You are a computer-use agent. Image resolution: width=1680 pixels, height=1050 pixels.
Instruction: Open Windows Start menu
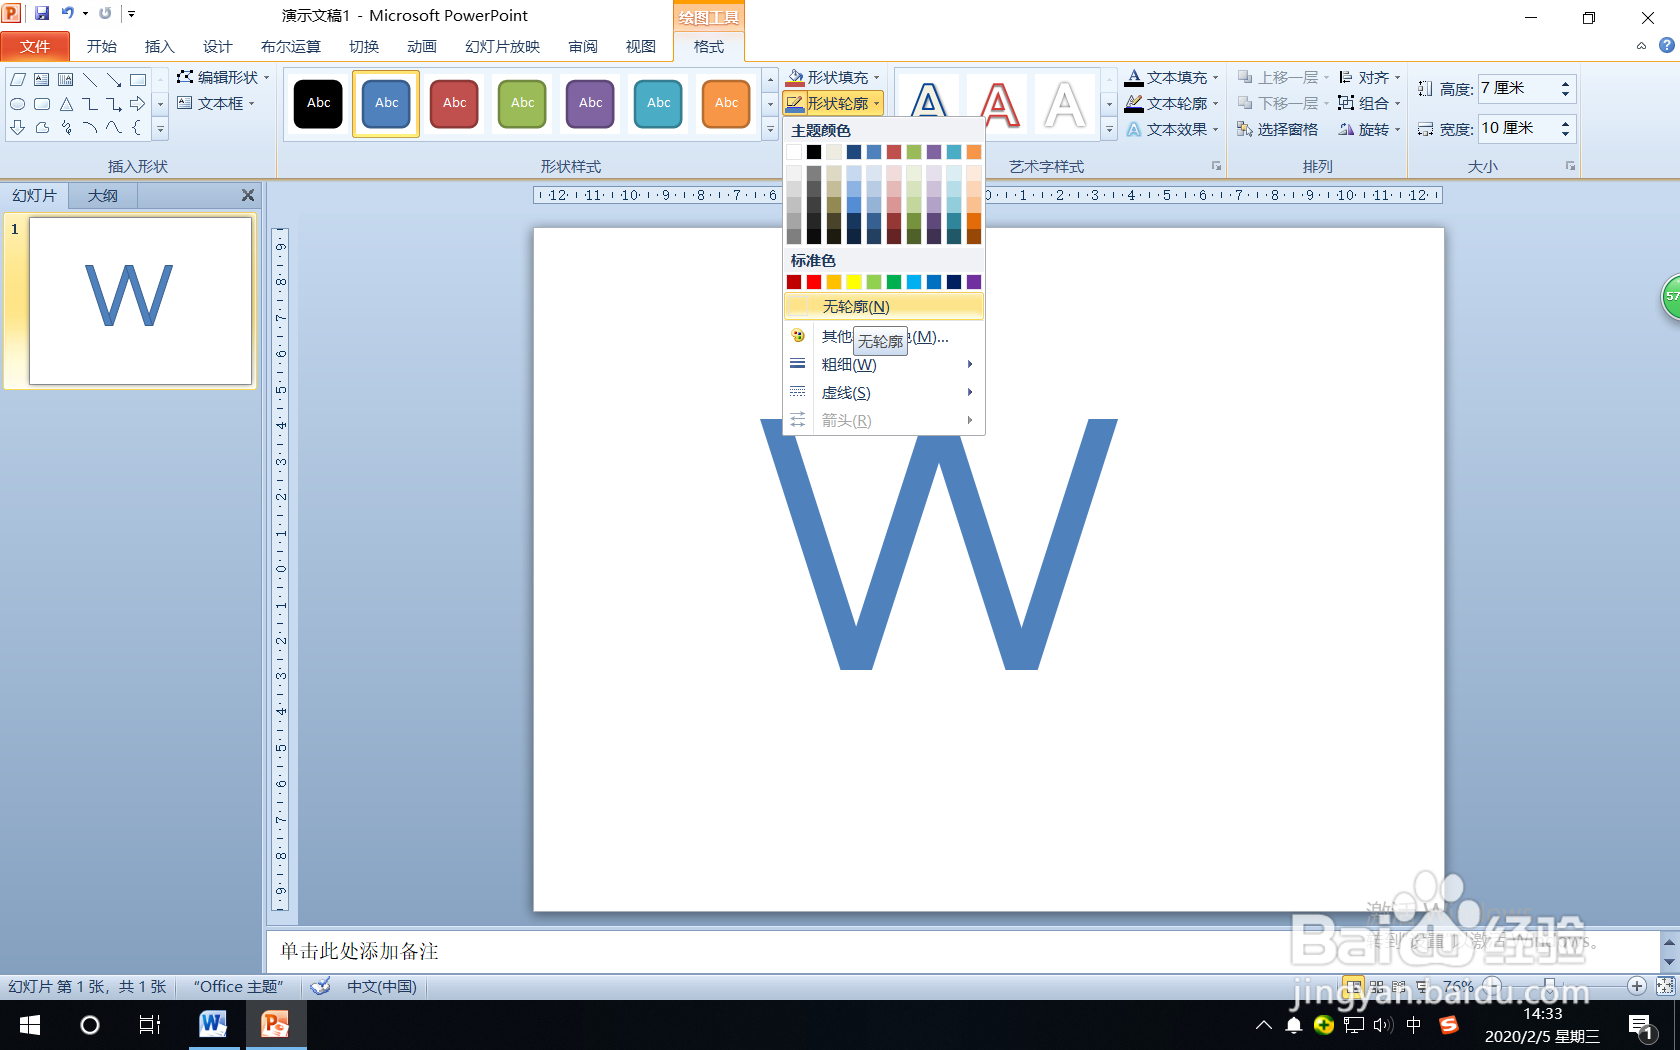click(x=30, y=1025)
